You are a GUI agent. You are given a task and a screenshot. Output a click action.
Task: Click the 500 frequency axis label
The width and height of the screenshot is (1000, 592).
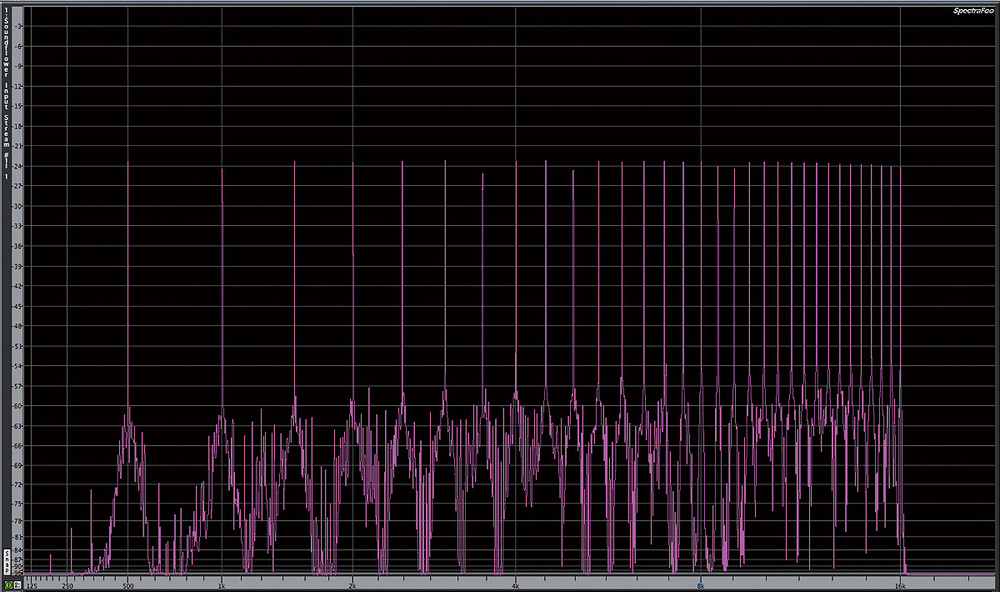tap(128, 586)
